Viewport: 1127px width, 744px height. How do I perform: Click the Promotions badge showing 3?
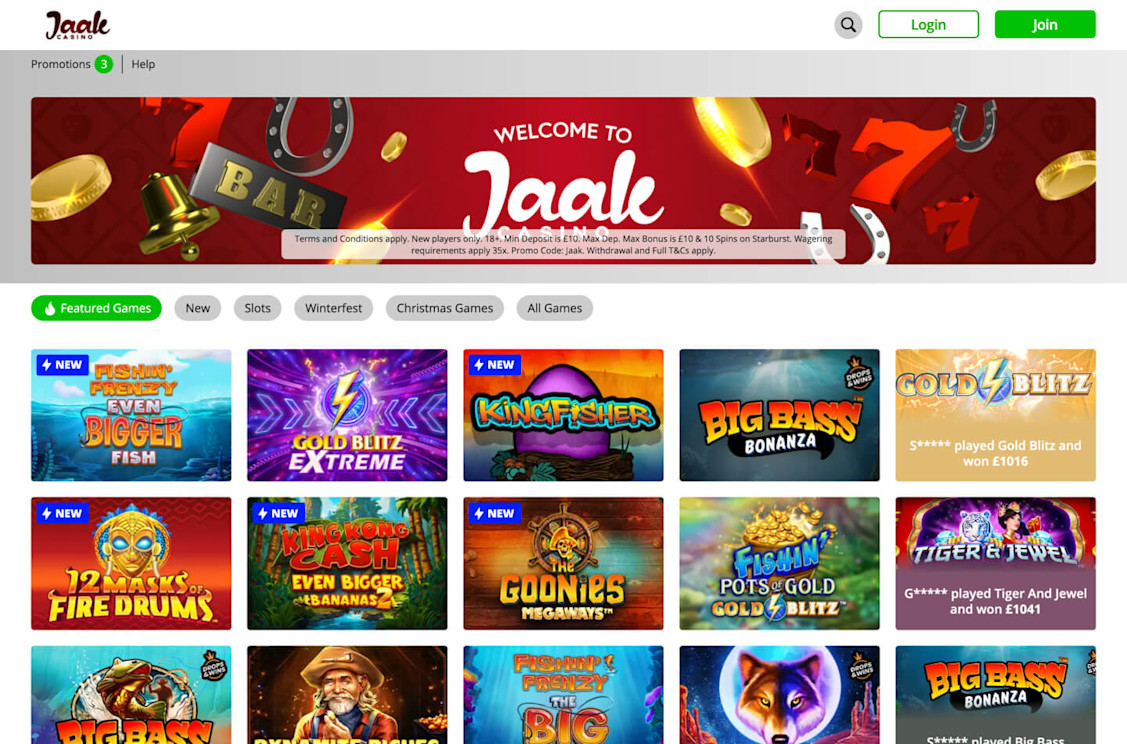pyautogui.click(x=104, y=64)
